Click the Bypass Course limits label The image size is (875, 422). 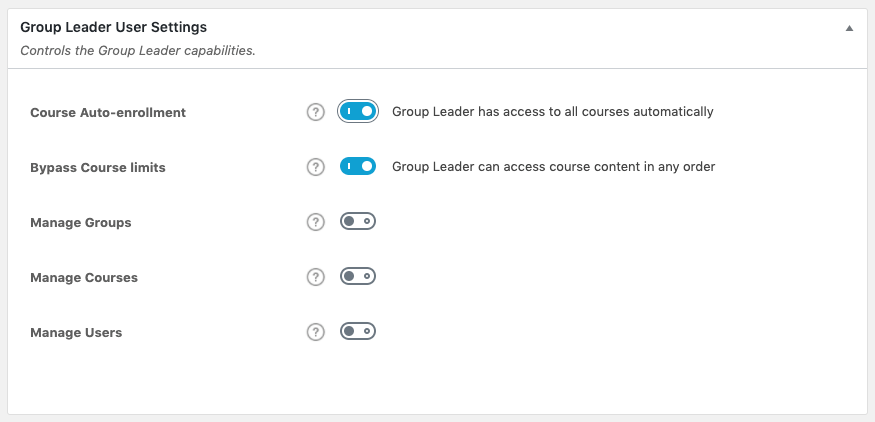(x=98, y=167)
